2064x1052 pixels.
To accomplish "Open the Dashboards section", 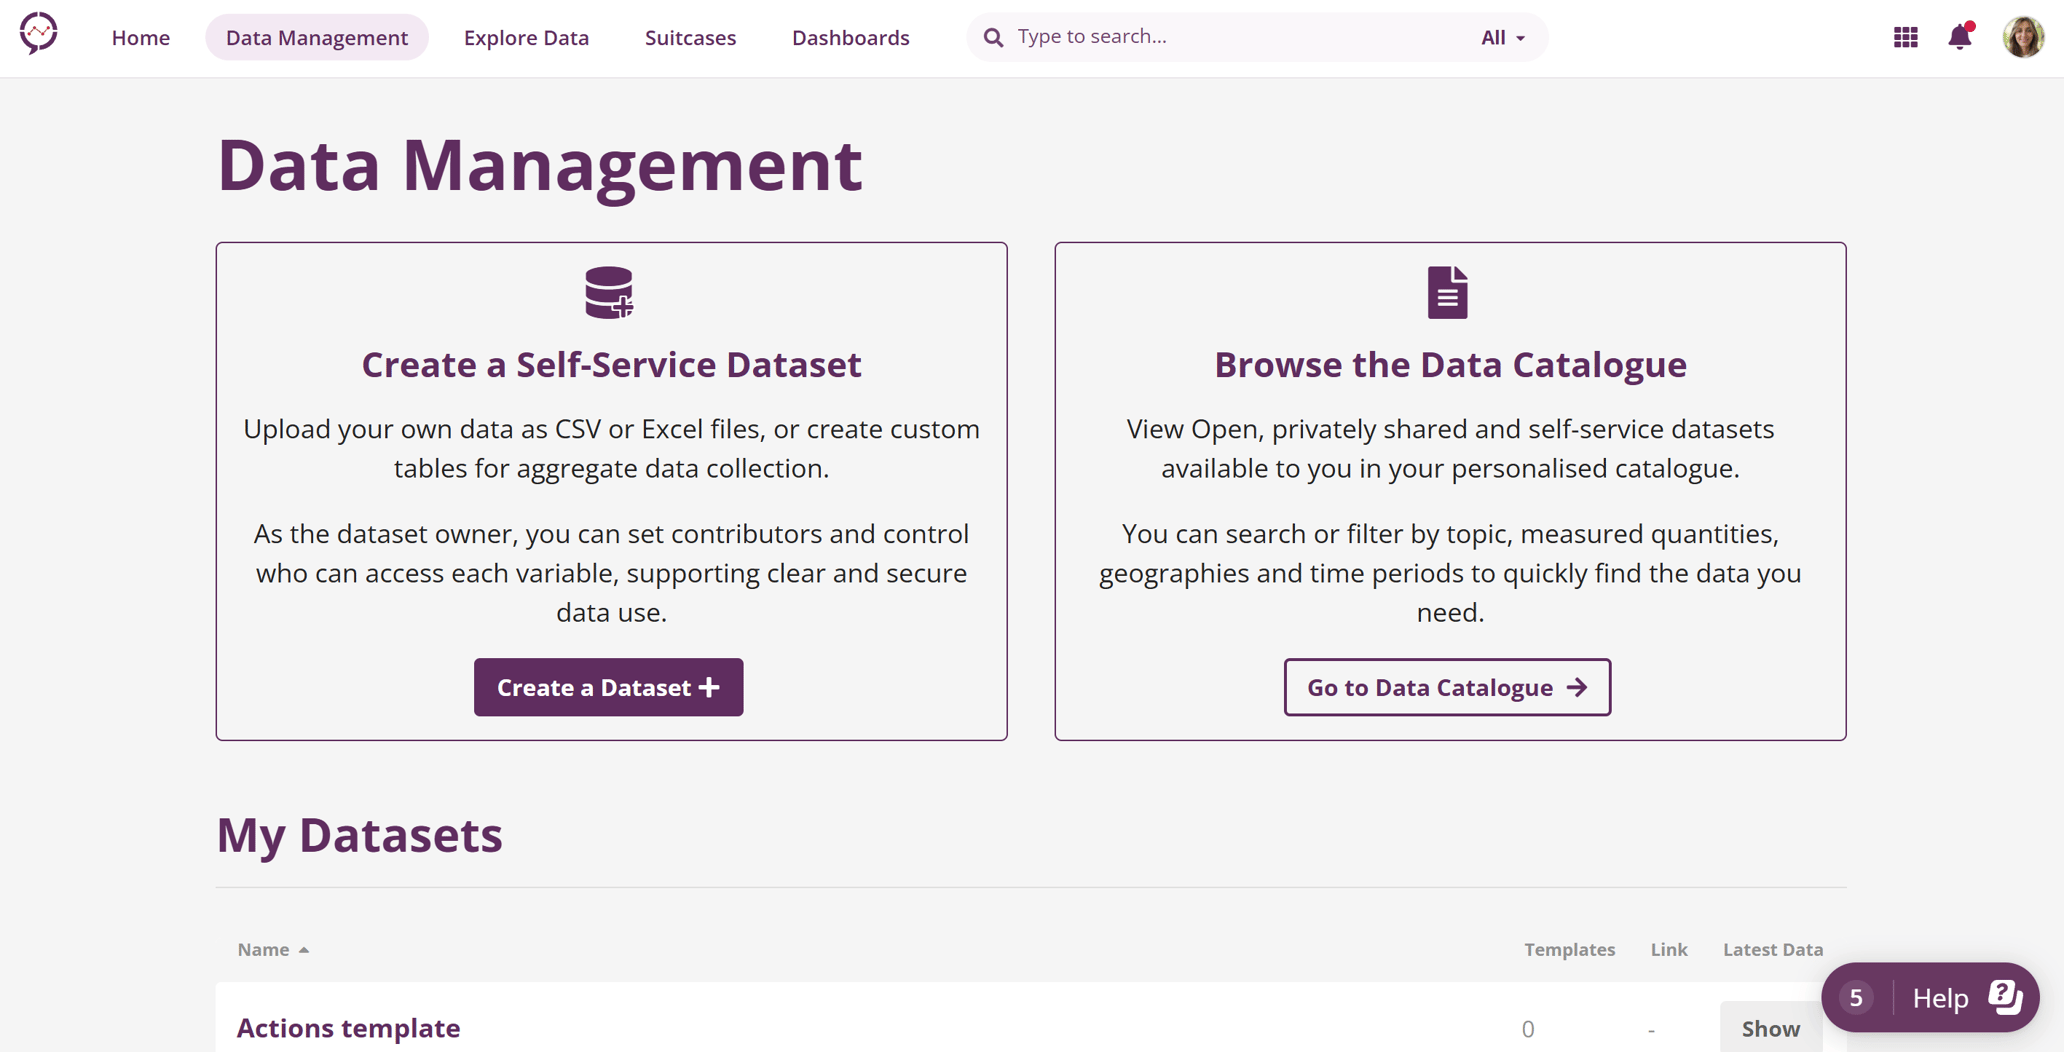I will click(850, 37).
